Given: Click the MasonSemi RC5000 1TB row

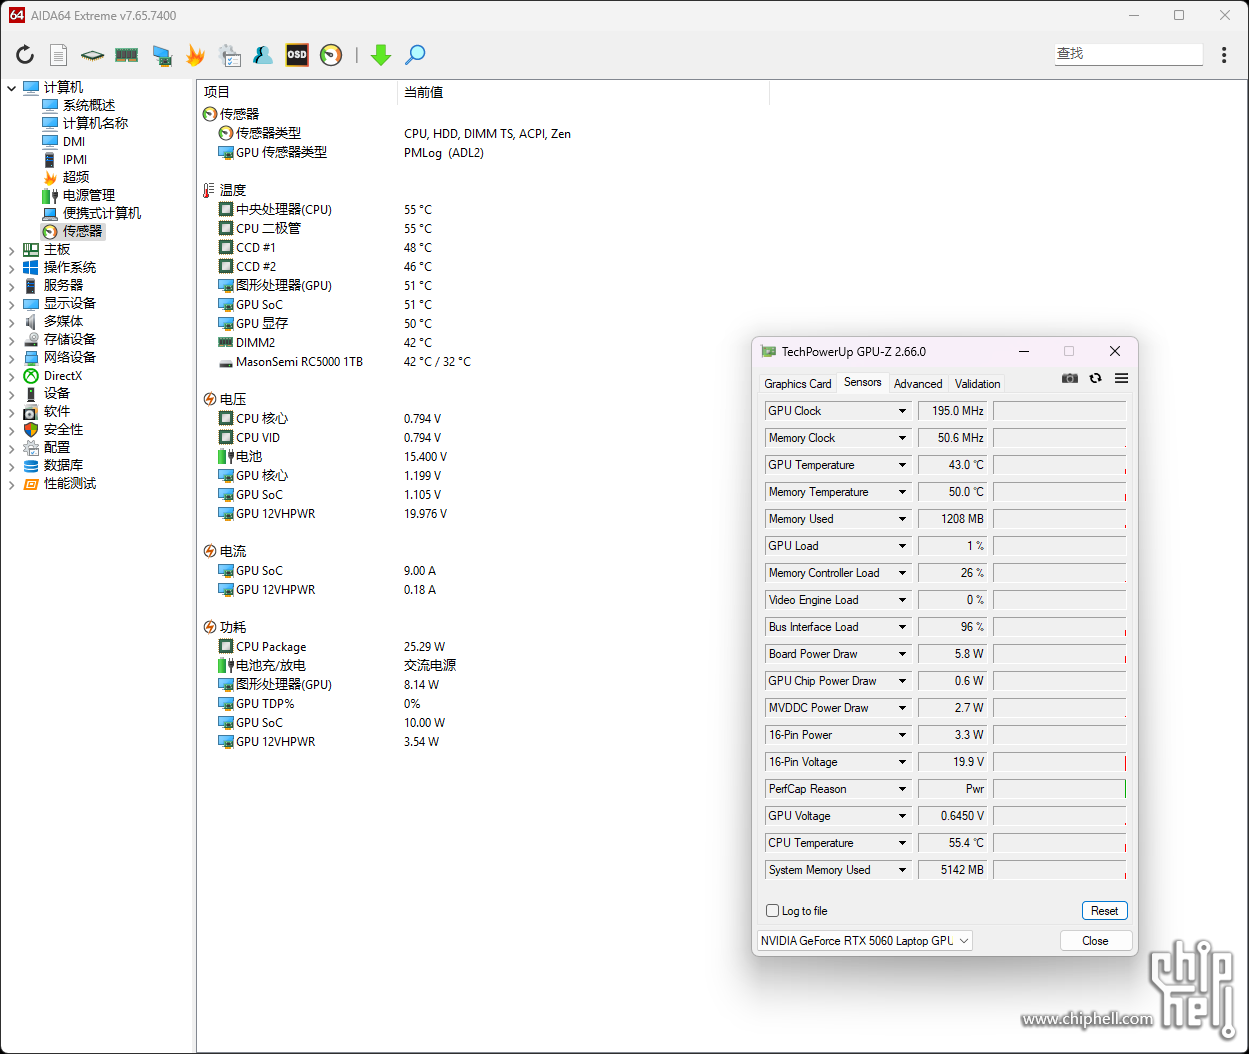Looking at the screenshot, I should click(344, 362).
